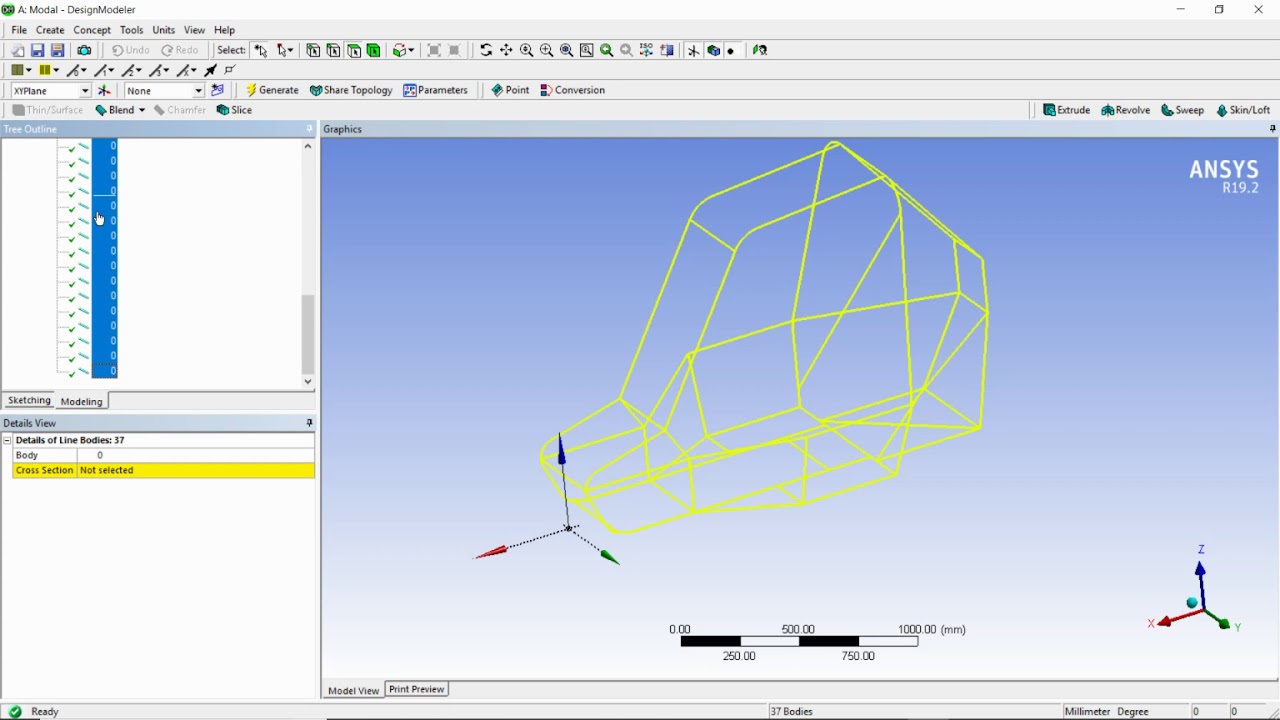This screenshot has width=1280, height=720.
Task: Open the Create menu
Action: pos(50,30)
